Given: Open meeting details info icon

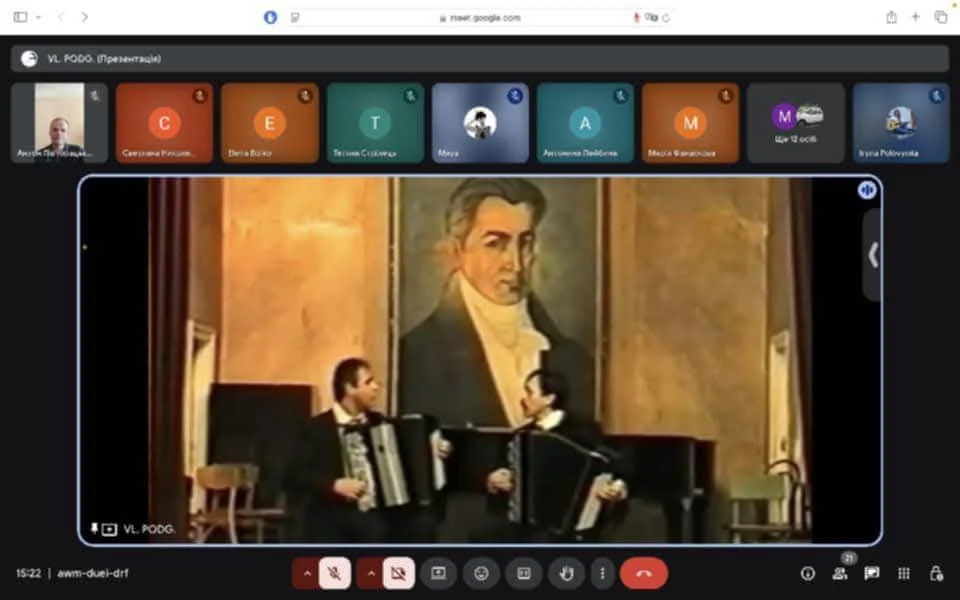Looking at the screenshot, I should click(x=808, y=574).
